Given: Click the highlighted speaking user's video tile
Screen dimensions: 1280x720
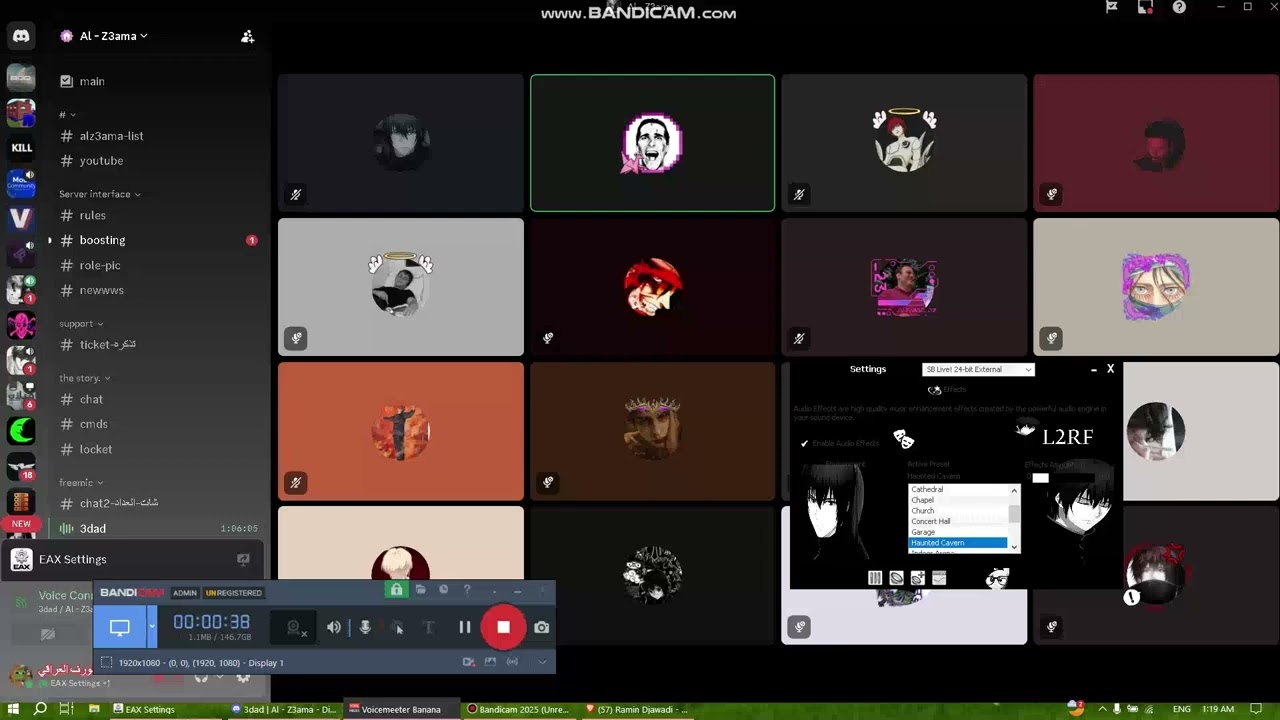Looking at the screenshot, I should coord(652,143).
